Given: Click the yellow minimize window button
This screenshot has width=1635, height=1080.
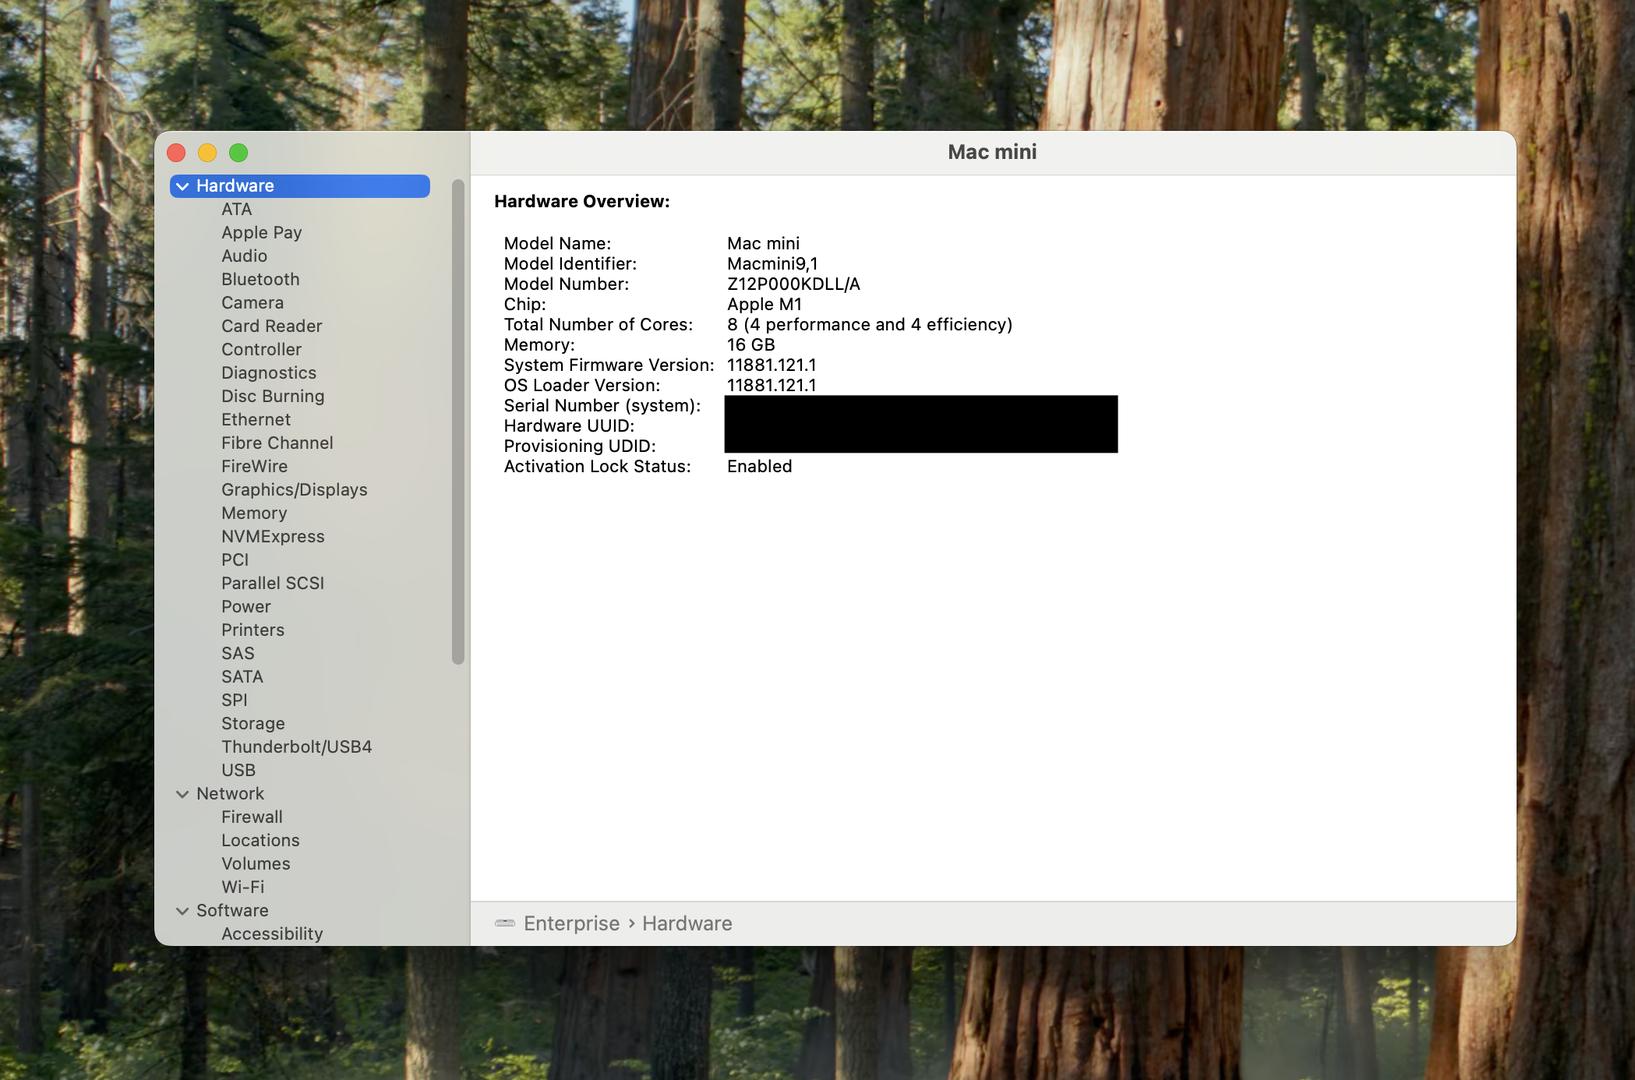Looking at the screenshot, I should 207,153.
